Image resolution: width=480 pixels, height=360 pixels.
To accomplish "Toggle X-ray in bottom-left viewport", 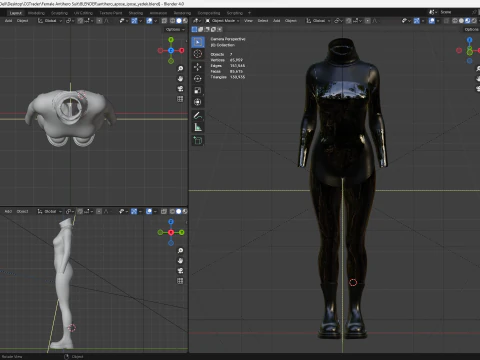I will pos(164,211).
